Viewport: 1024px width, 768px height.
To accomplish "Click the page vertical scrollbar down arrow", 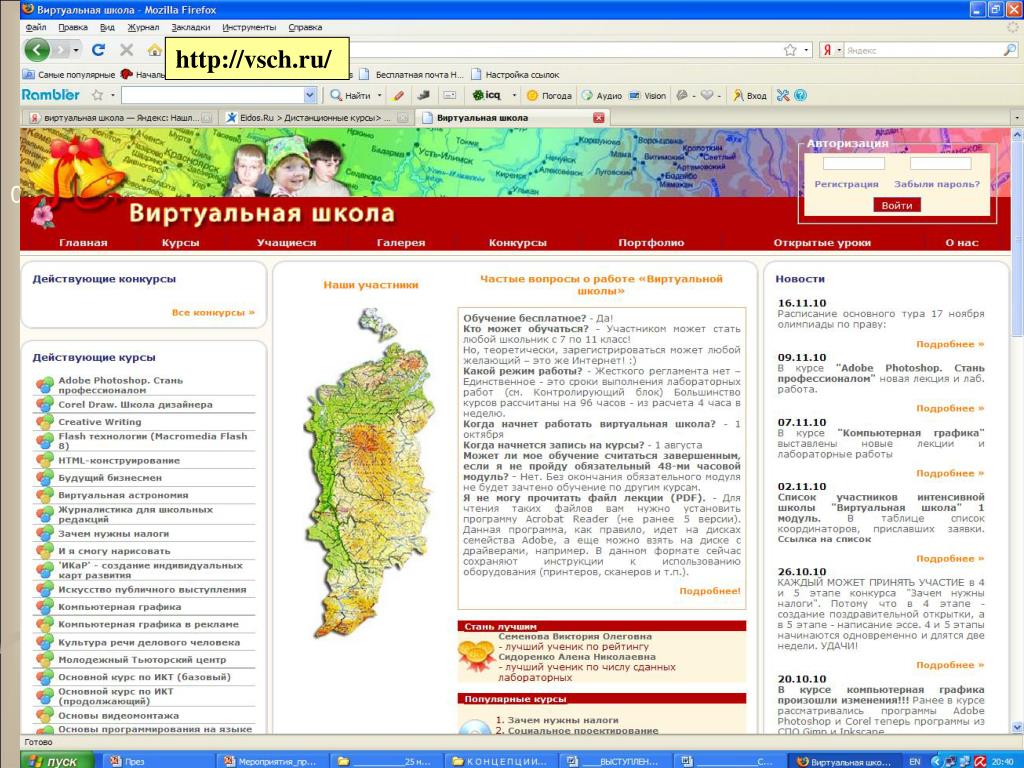I will (1017, 727).
